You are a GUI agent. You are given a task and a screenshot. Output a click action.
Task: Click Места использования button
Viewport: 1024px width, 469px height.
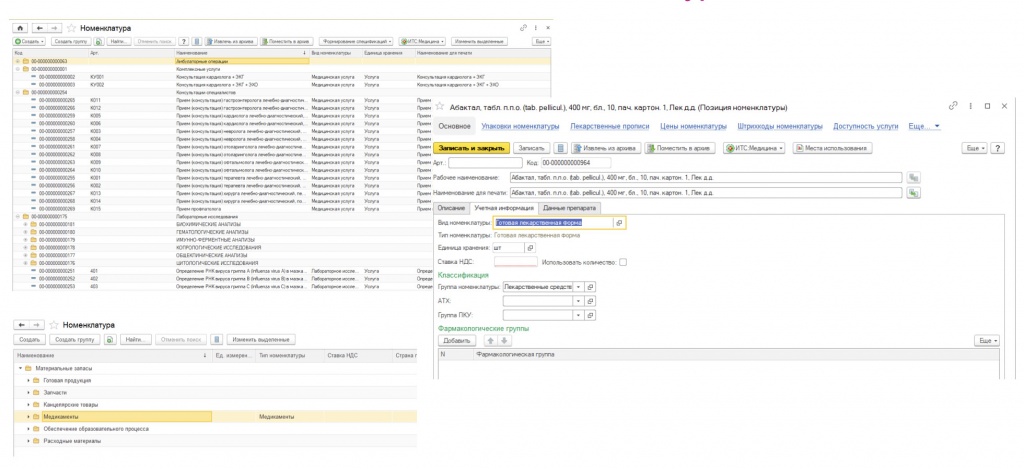pyautogui.click(x=832, y=148)
